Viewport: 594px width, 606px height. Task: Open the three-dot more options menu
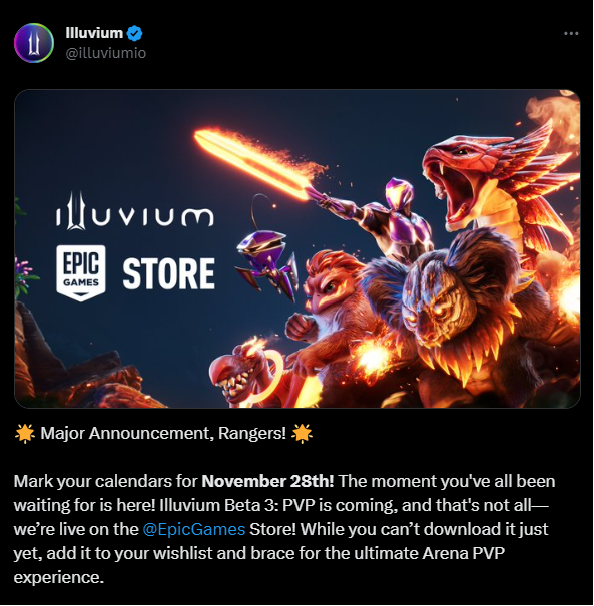tap(571, 34)
